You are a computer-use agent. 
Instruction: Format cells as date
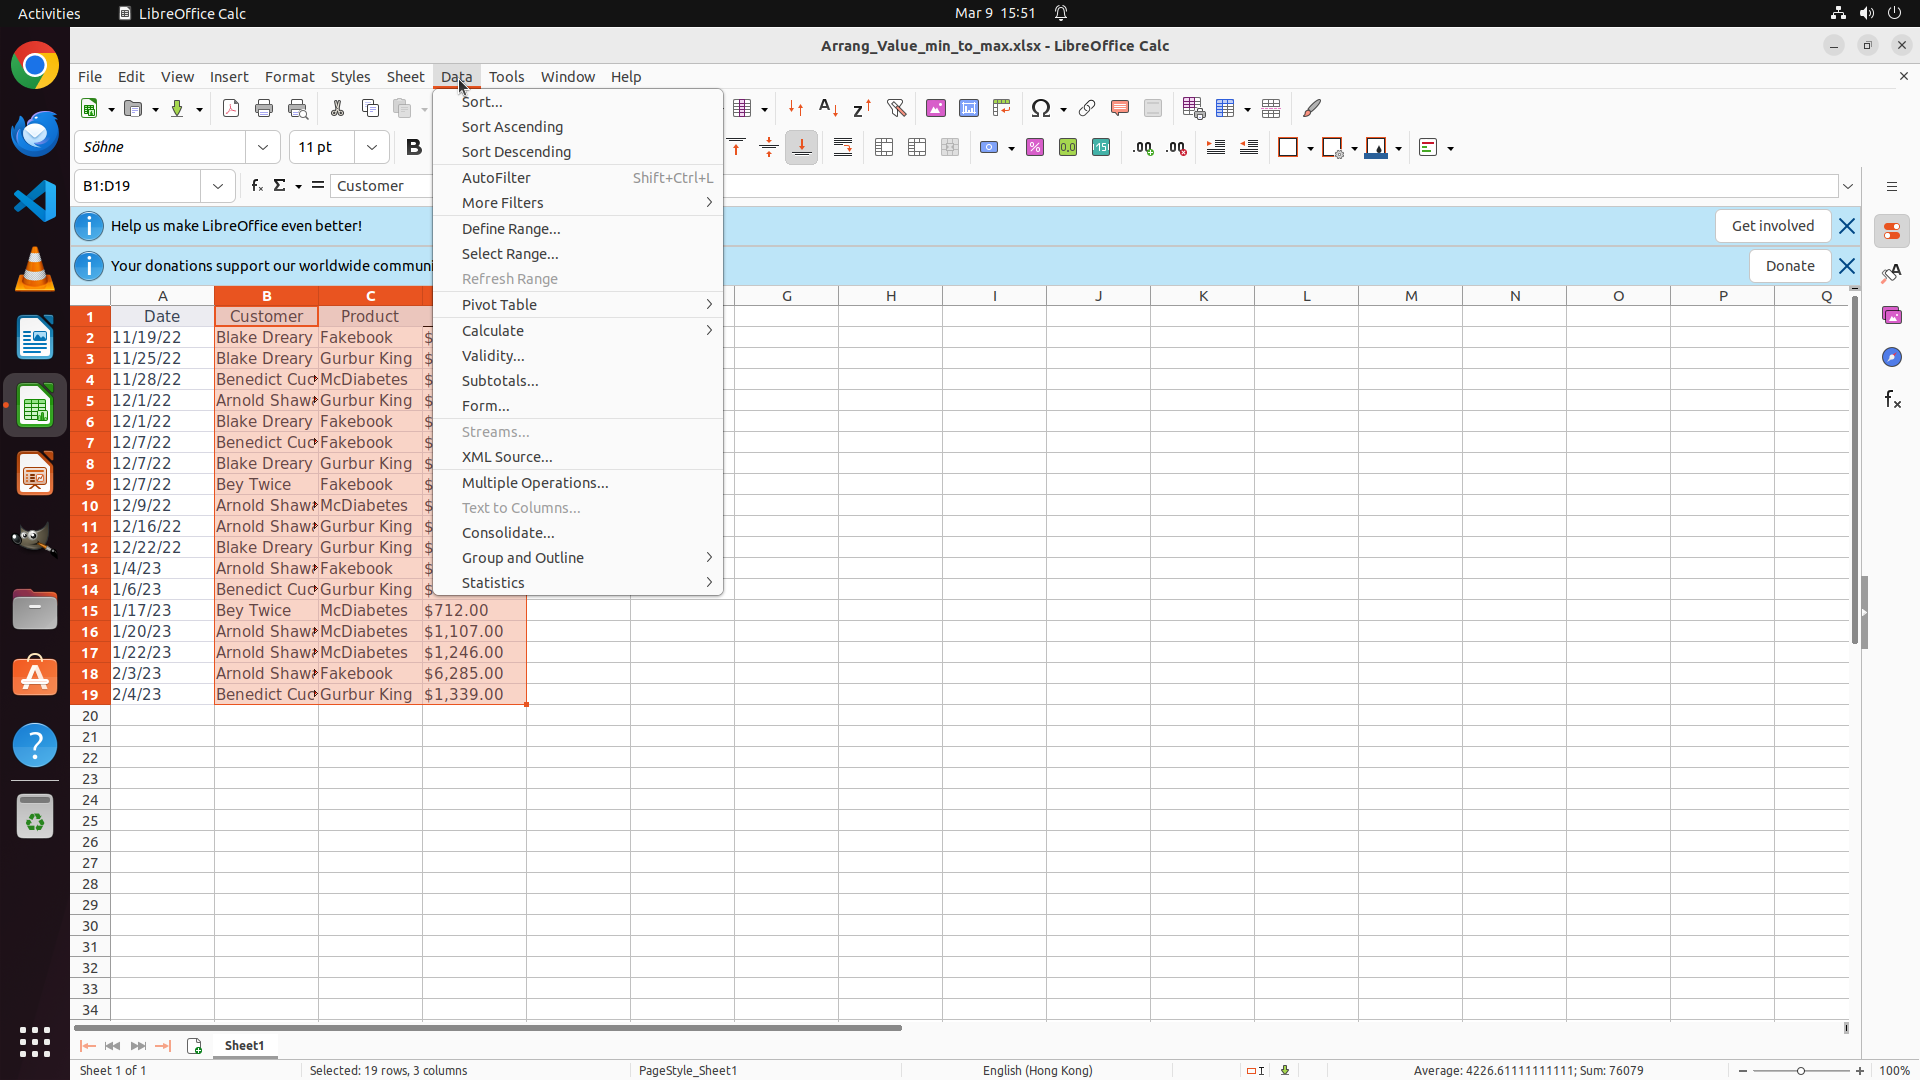point(1101,148)
